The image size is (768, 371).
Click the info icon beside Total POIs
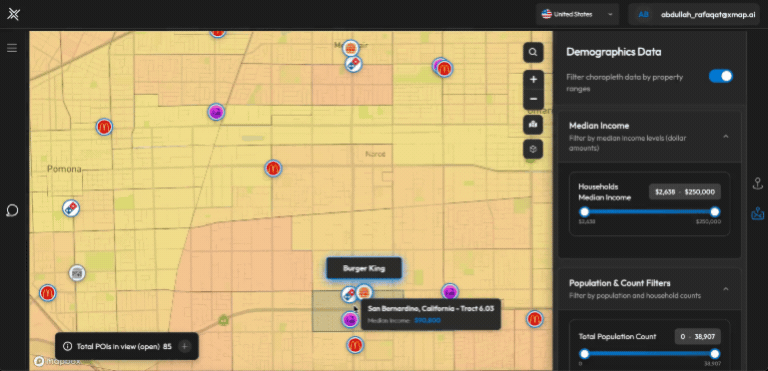point(68,346)
